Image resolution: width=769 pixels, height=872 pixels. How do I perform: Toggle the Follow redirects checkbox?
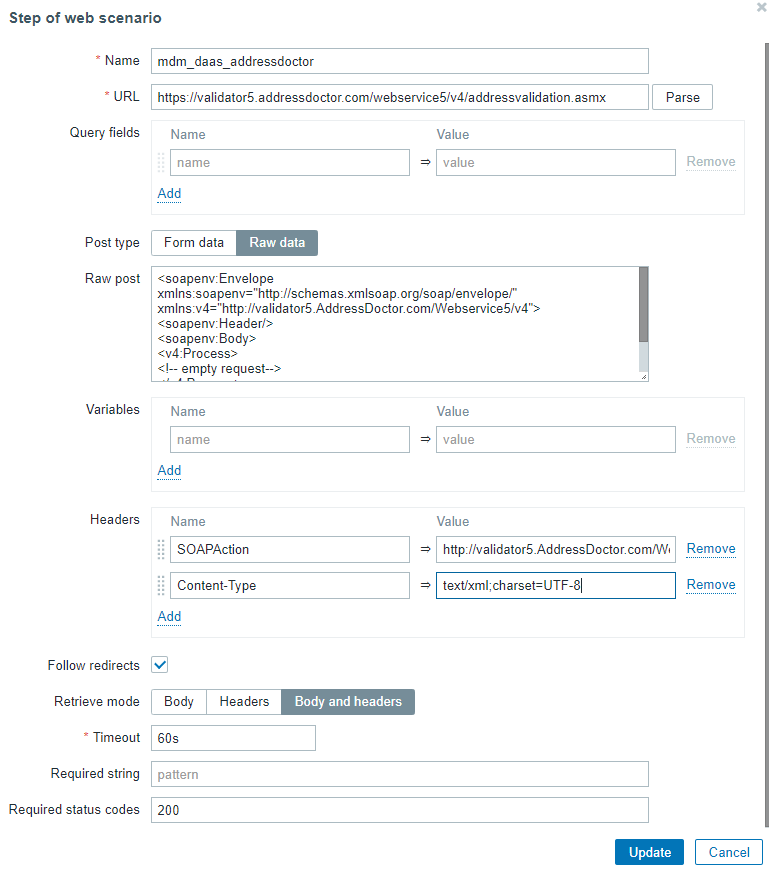(x=160, y=665)
